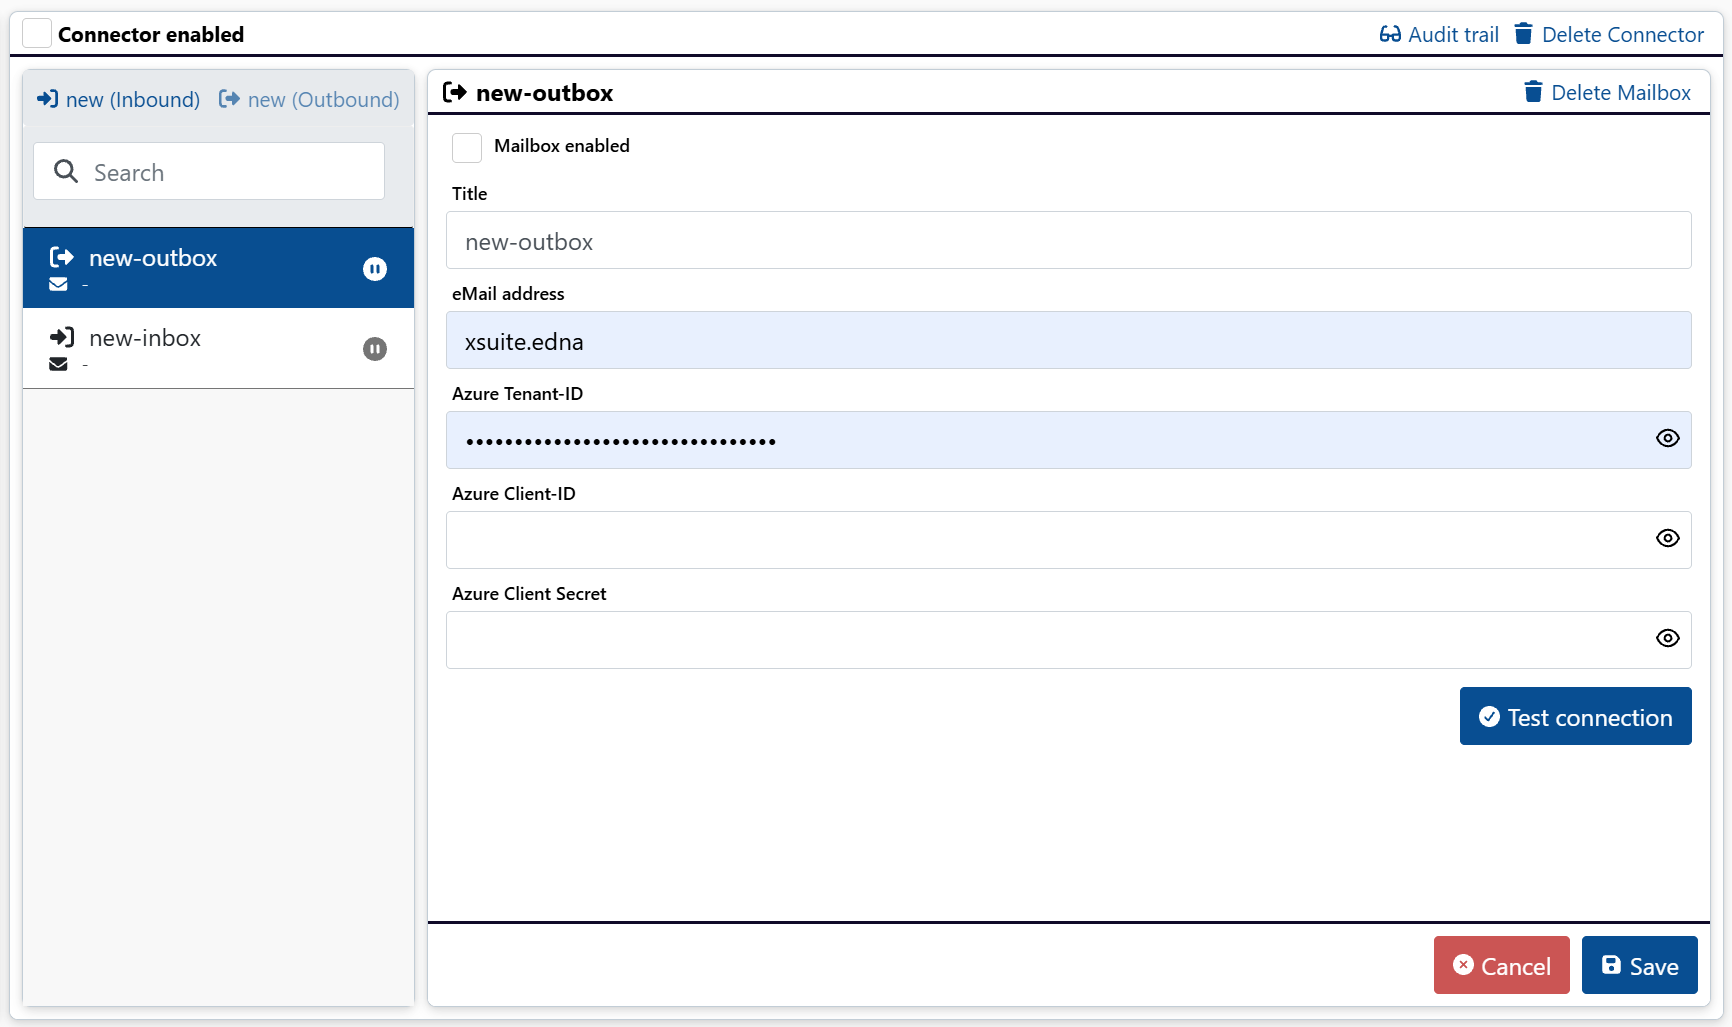Save the mailbox configuration
Viewport: 1732px width, 1027px height.
pos(1639,965)
